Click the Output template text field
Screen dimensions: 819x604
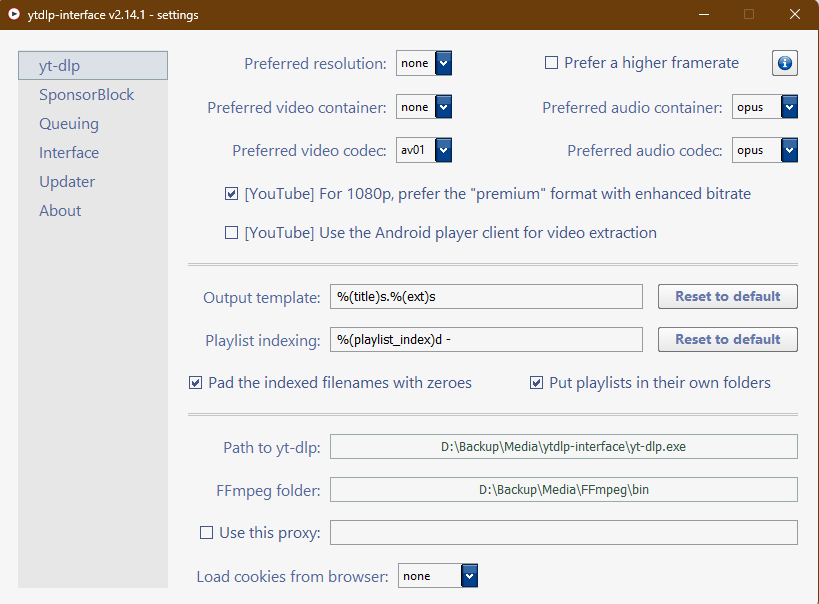click(486, 297)
